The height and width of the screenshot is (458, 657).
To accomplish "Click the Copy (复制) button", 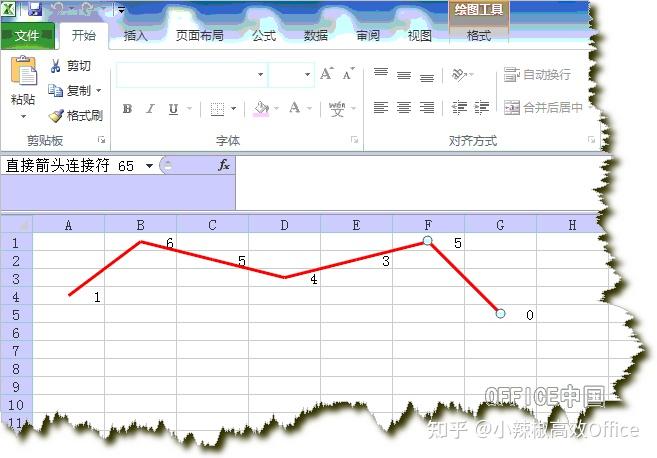I will [x=69, y=90].
